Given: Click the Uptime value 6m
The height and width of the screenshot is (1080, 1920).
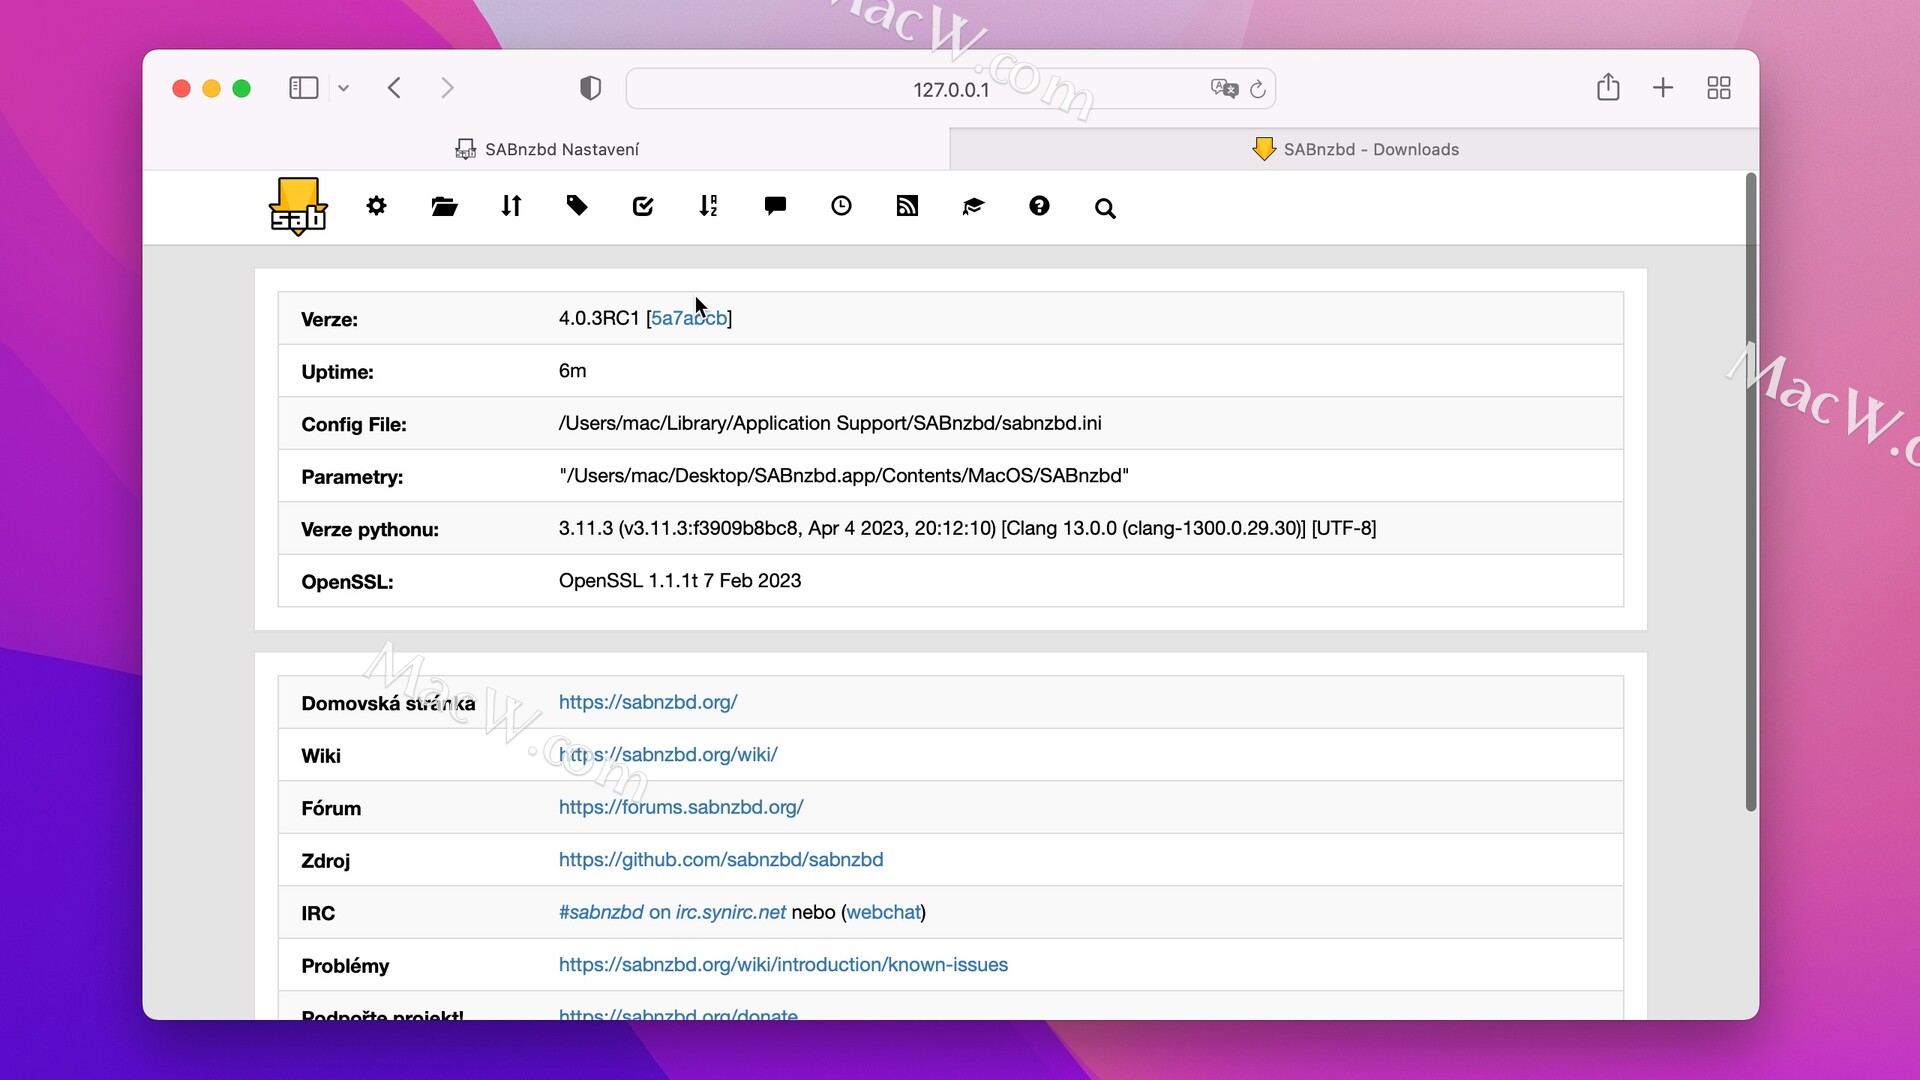Looking at the screenshot, I should pos(572,371).
